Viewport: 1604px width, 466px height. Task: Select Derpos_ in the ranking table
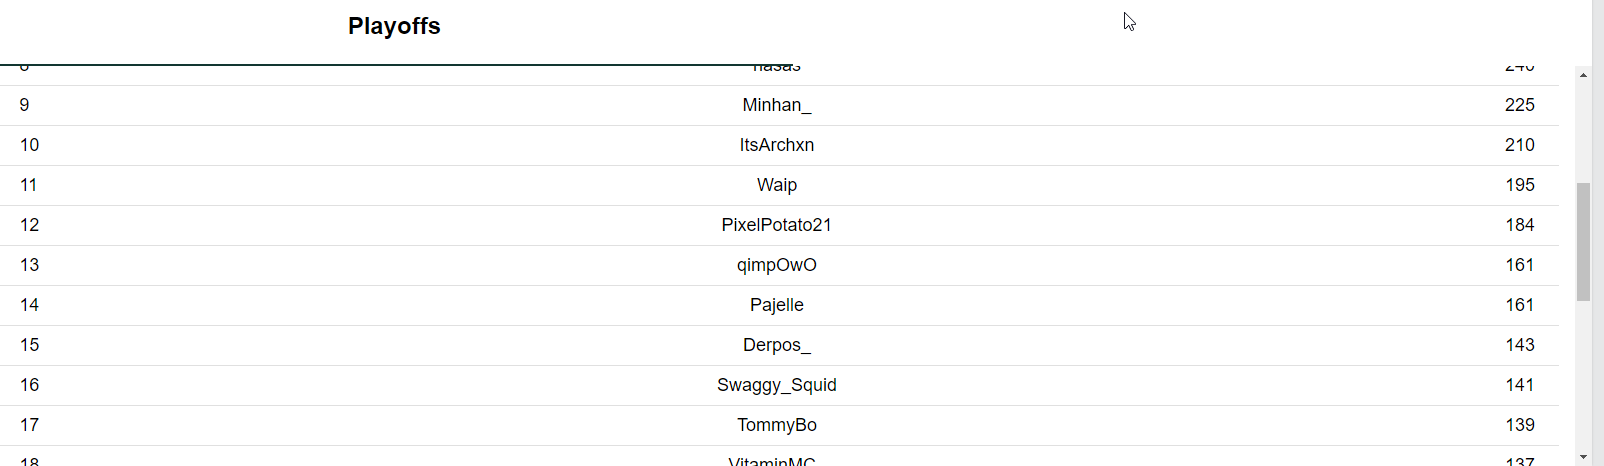click(777, 345)
